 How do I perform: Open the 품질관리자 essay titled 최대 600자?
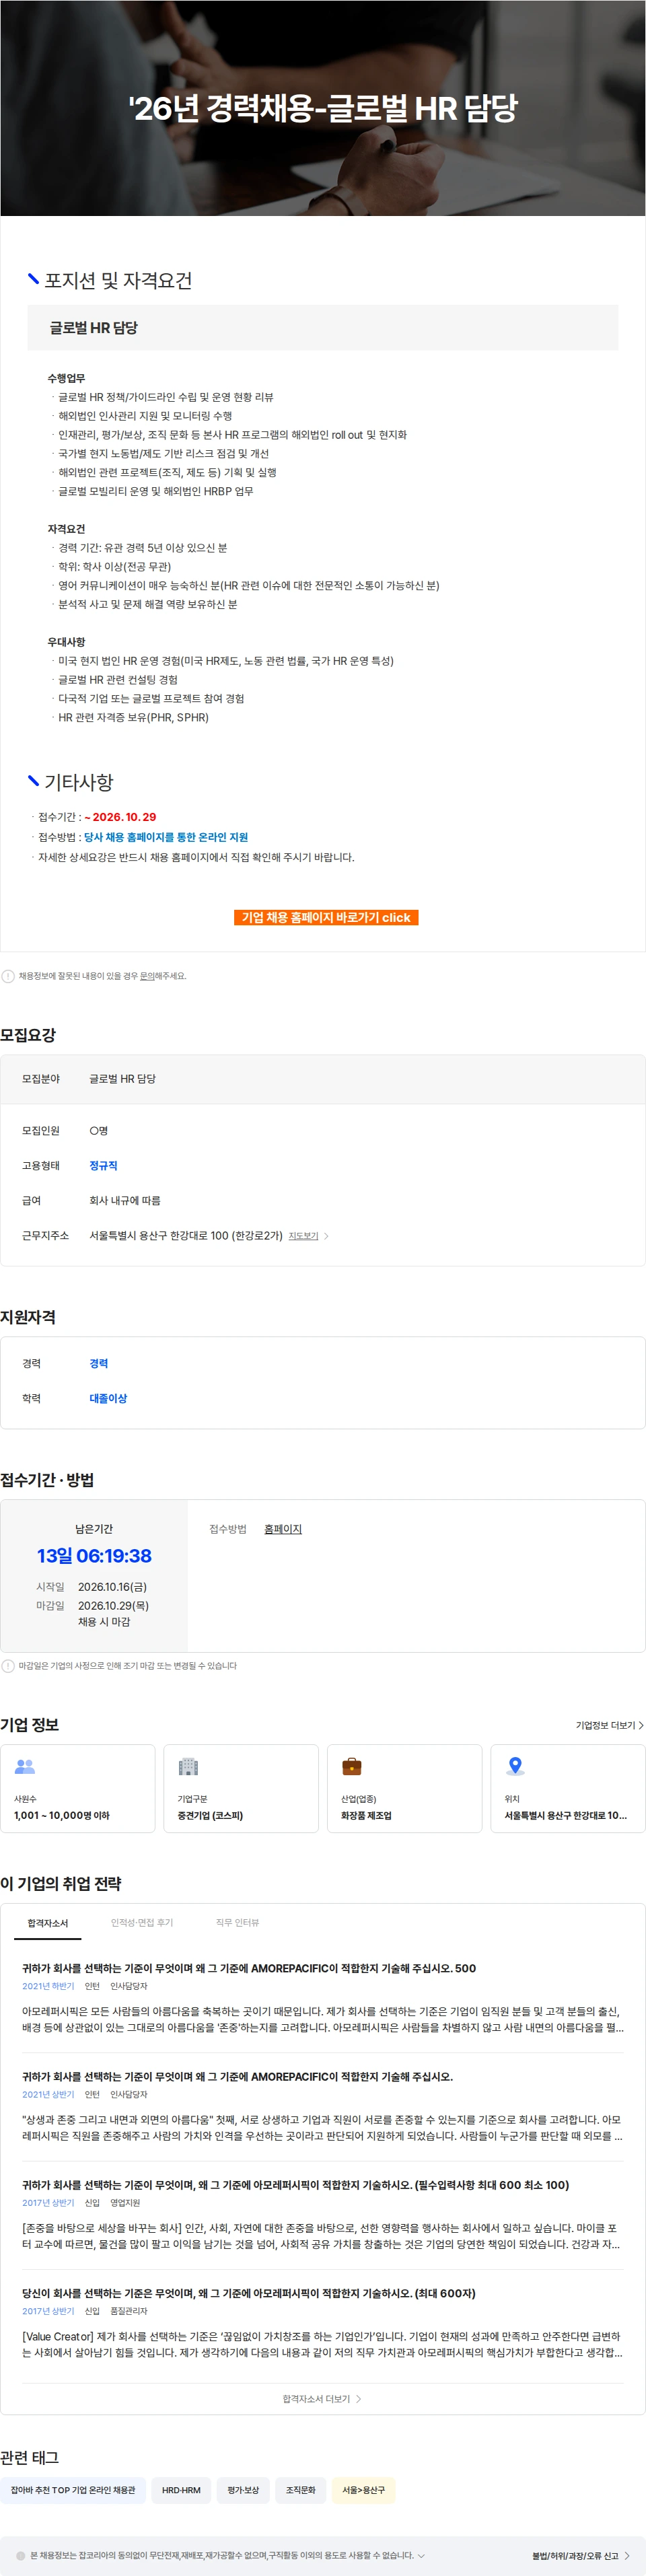pos(249,2293)
